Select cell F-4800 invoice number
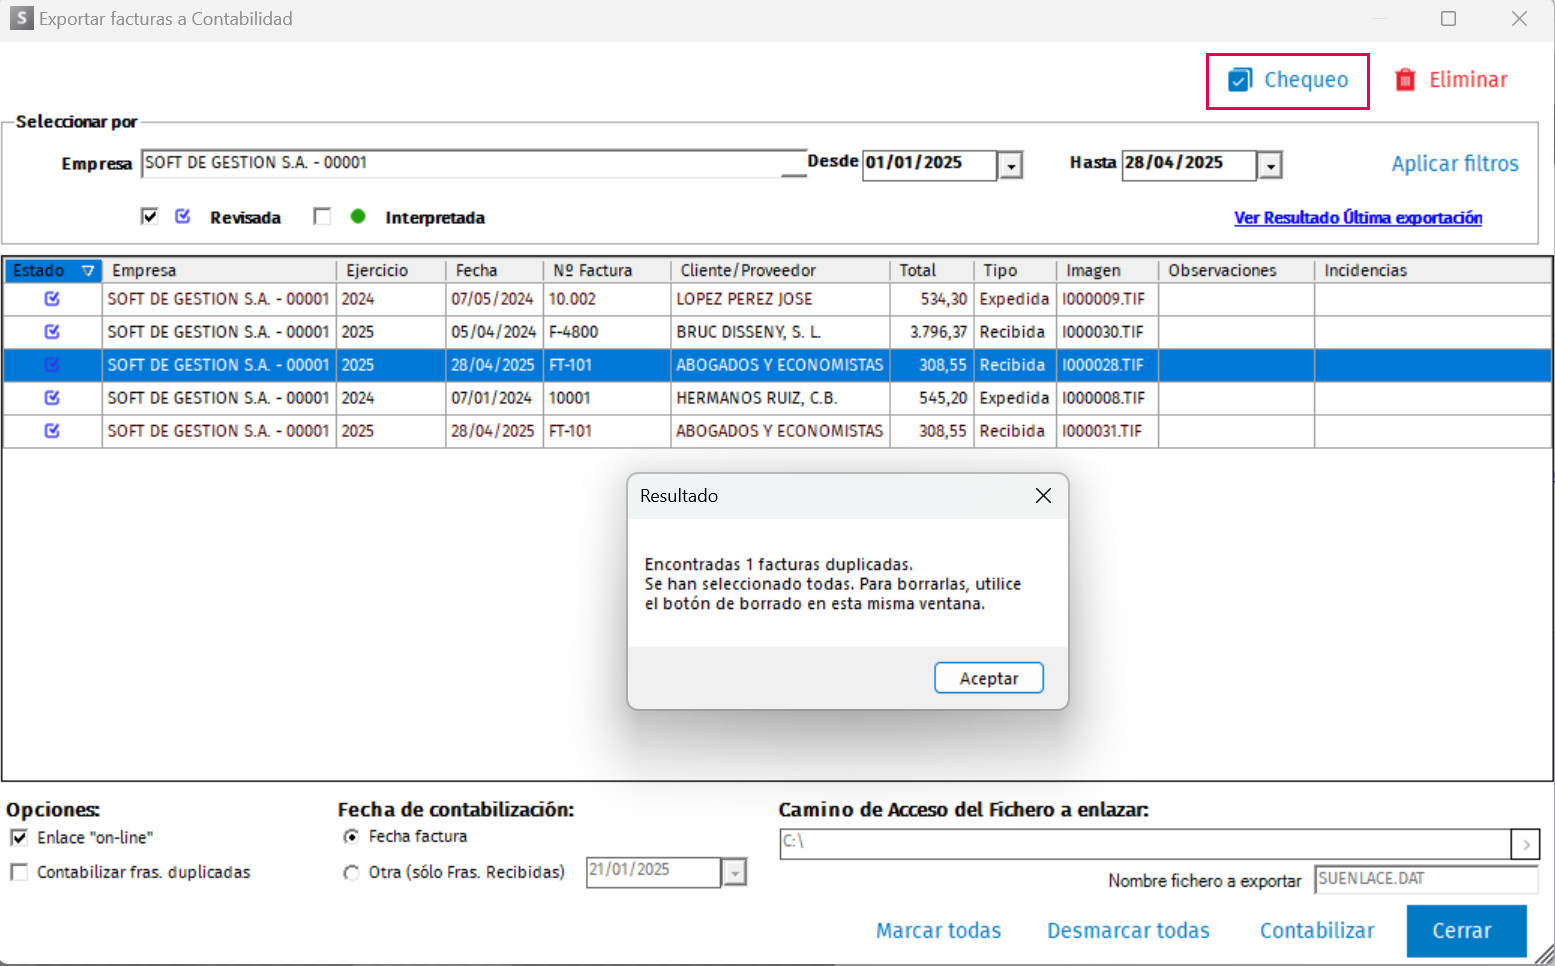Screen dimensions: 1555x966 click(607, 332)
